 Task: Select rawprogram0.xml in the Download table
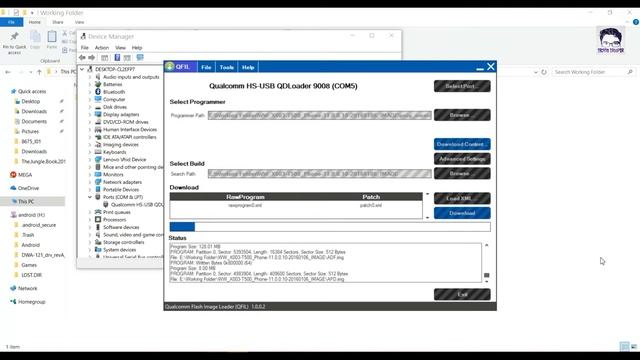coord(245,205)
